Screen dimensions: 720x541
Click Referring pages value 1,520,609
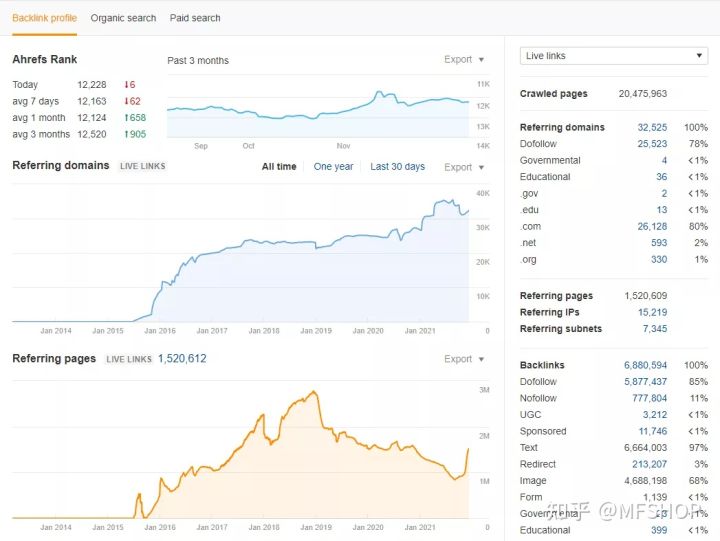(646, 296)
